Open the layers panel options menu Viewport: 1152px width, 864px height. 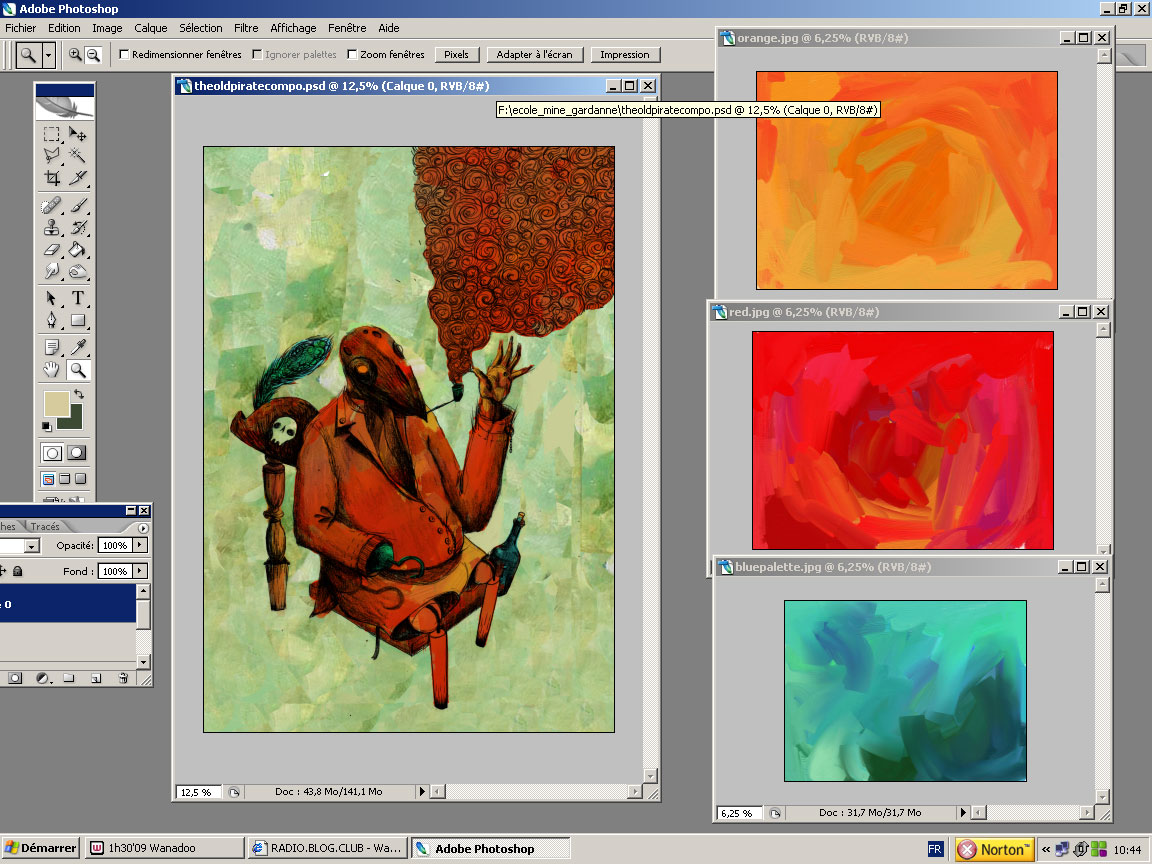point(143,528)
